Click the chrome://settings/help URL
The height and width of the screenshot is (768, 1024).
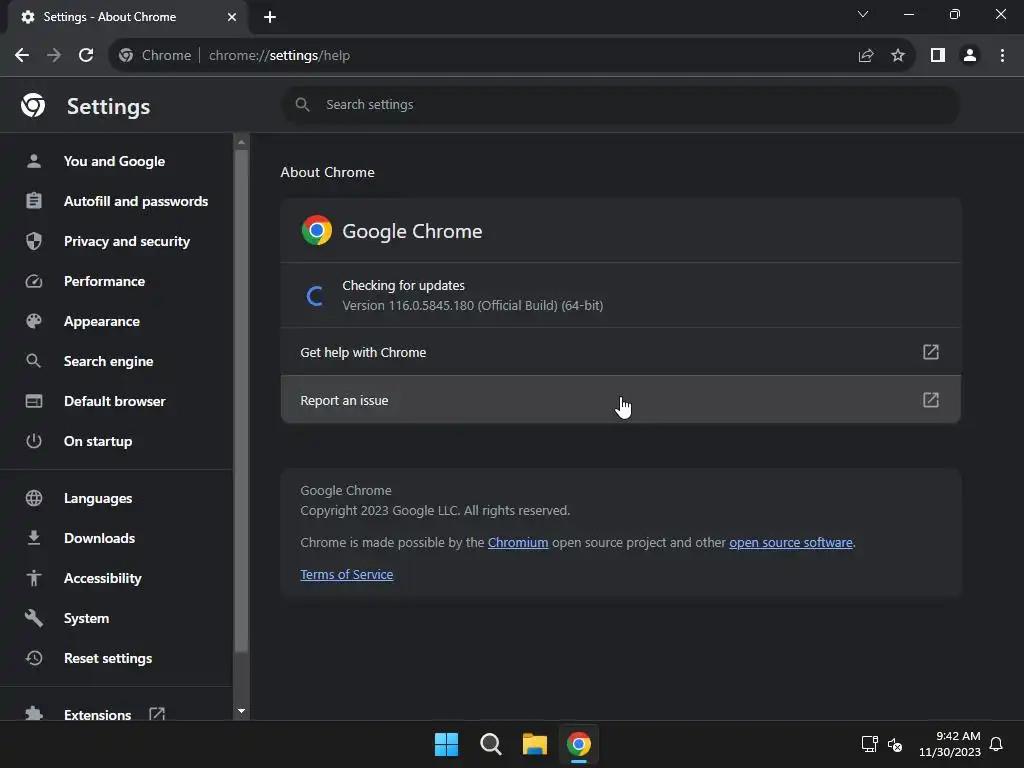(279, 56)
